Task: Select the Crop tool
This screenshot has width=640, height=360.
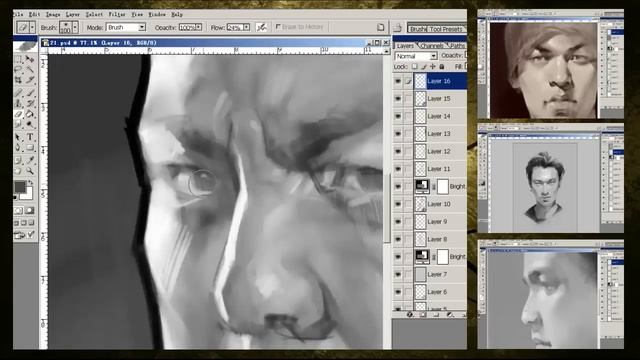Action: pos(18,80)
